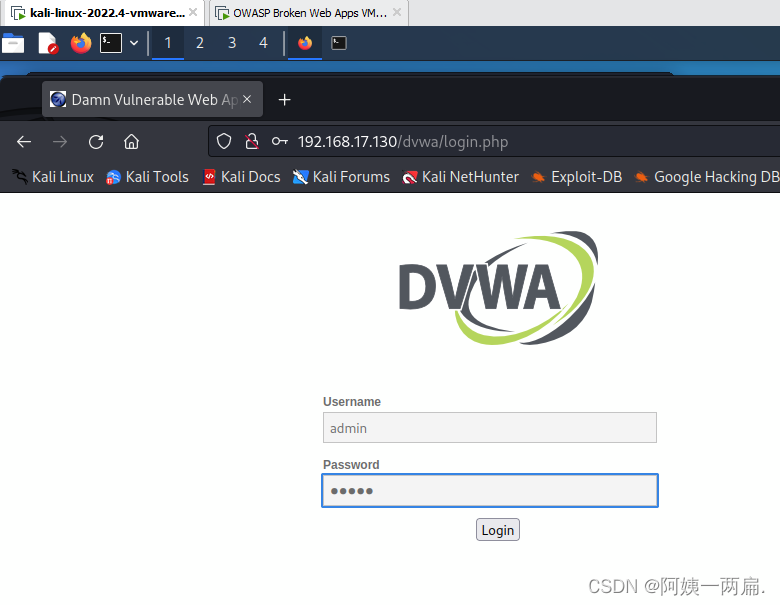Open the Google Hacking DB bookmark
Viewport: 780px width, 605px height.
click(706, 177)
